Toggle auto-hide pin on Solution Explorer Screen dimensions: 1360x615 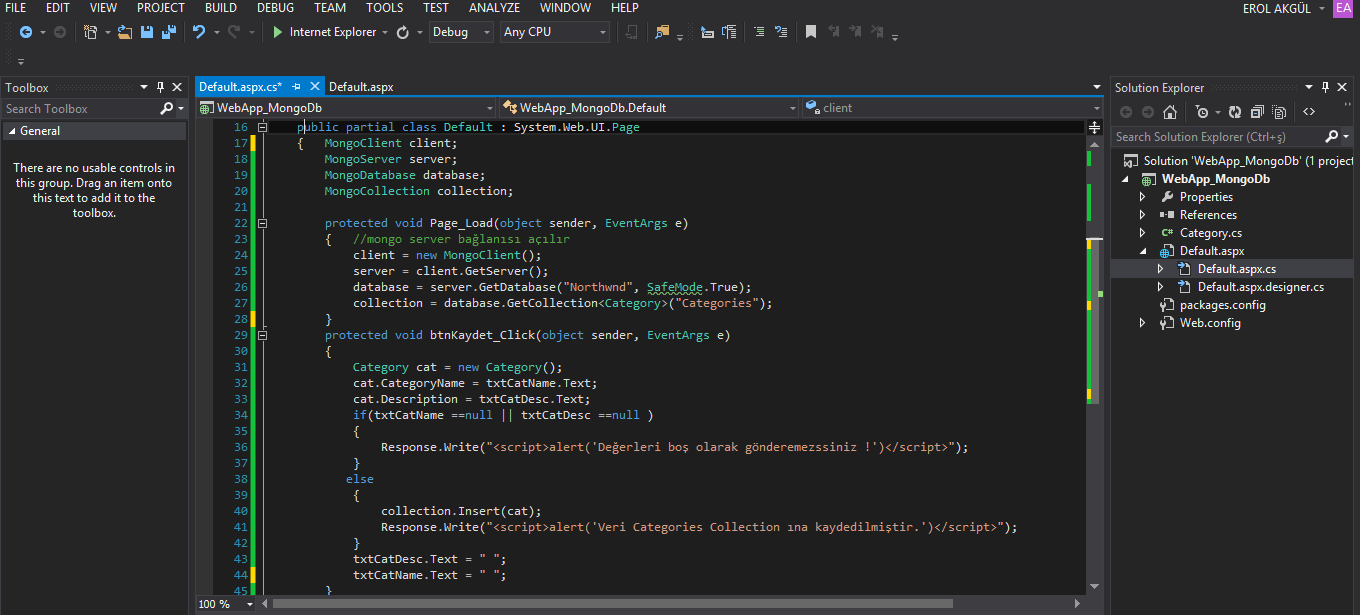[x=1326, y=87]
